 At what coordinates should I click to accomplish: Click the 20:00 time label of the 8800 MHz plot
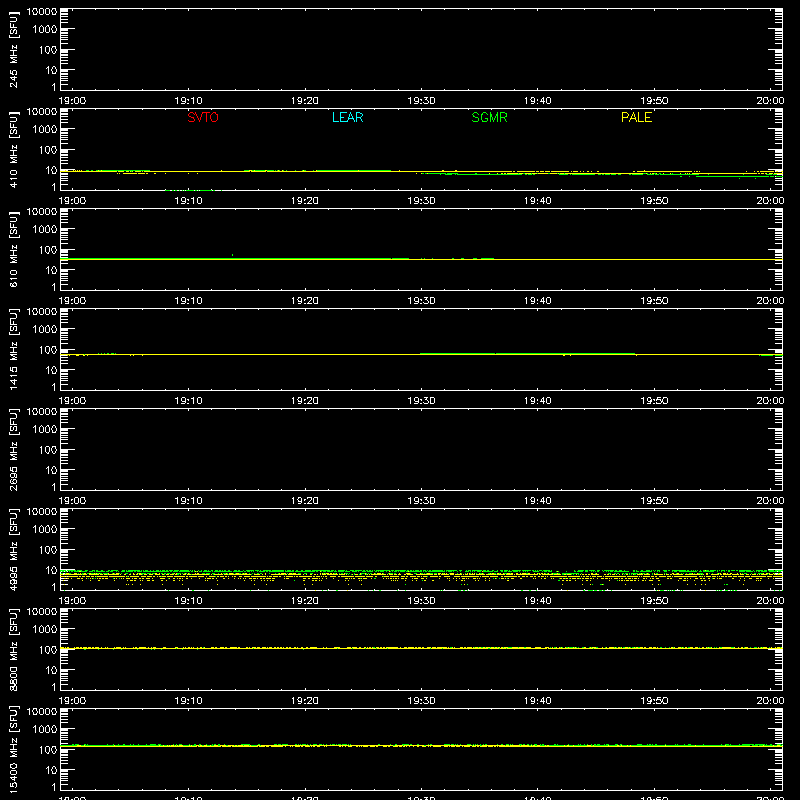(770, 701)
